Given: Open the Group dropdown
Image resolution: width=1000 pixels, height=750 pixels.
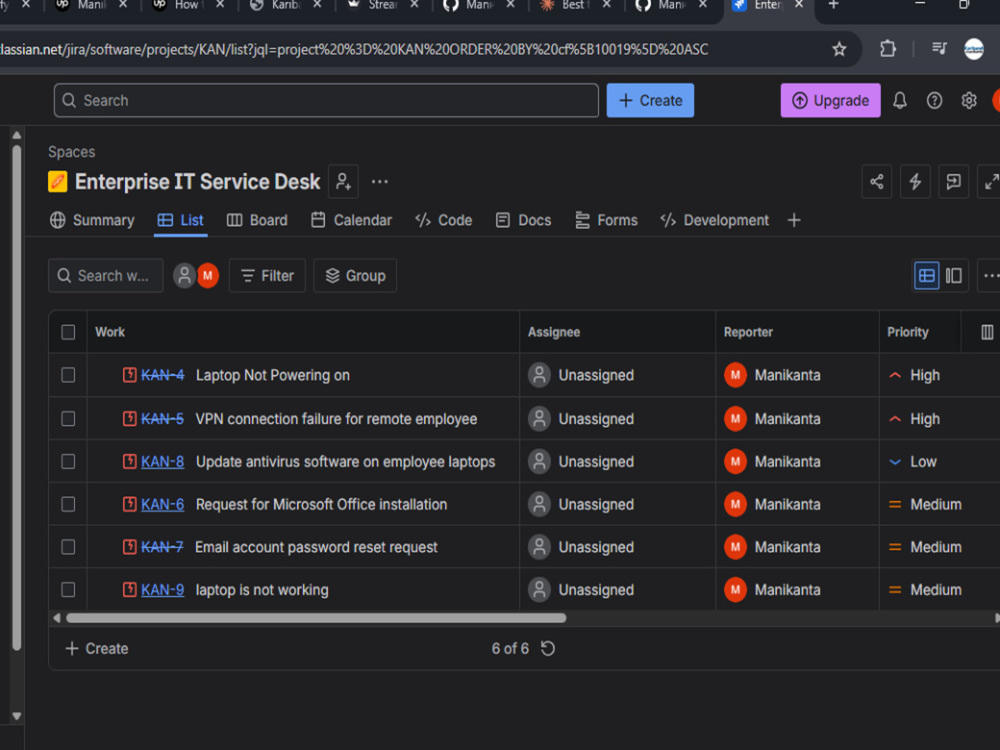Looking at the screenshot, I should (355, 276).
